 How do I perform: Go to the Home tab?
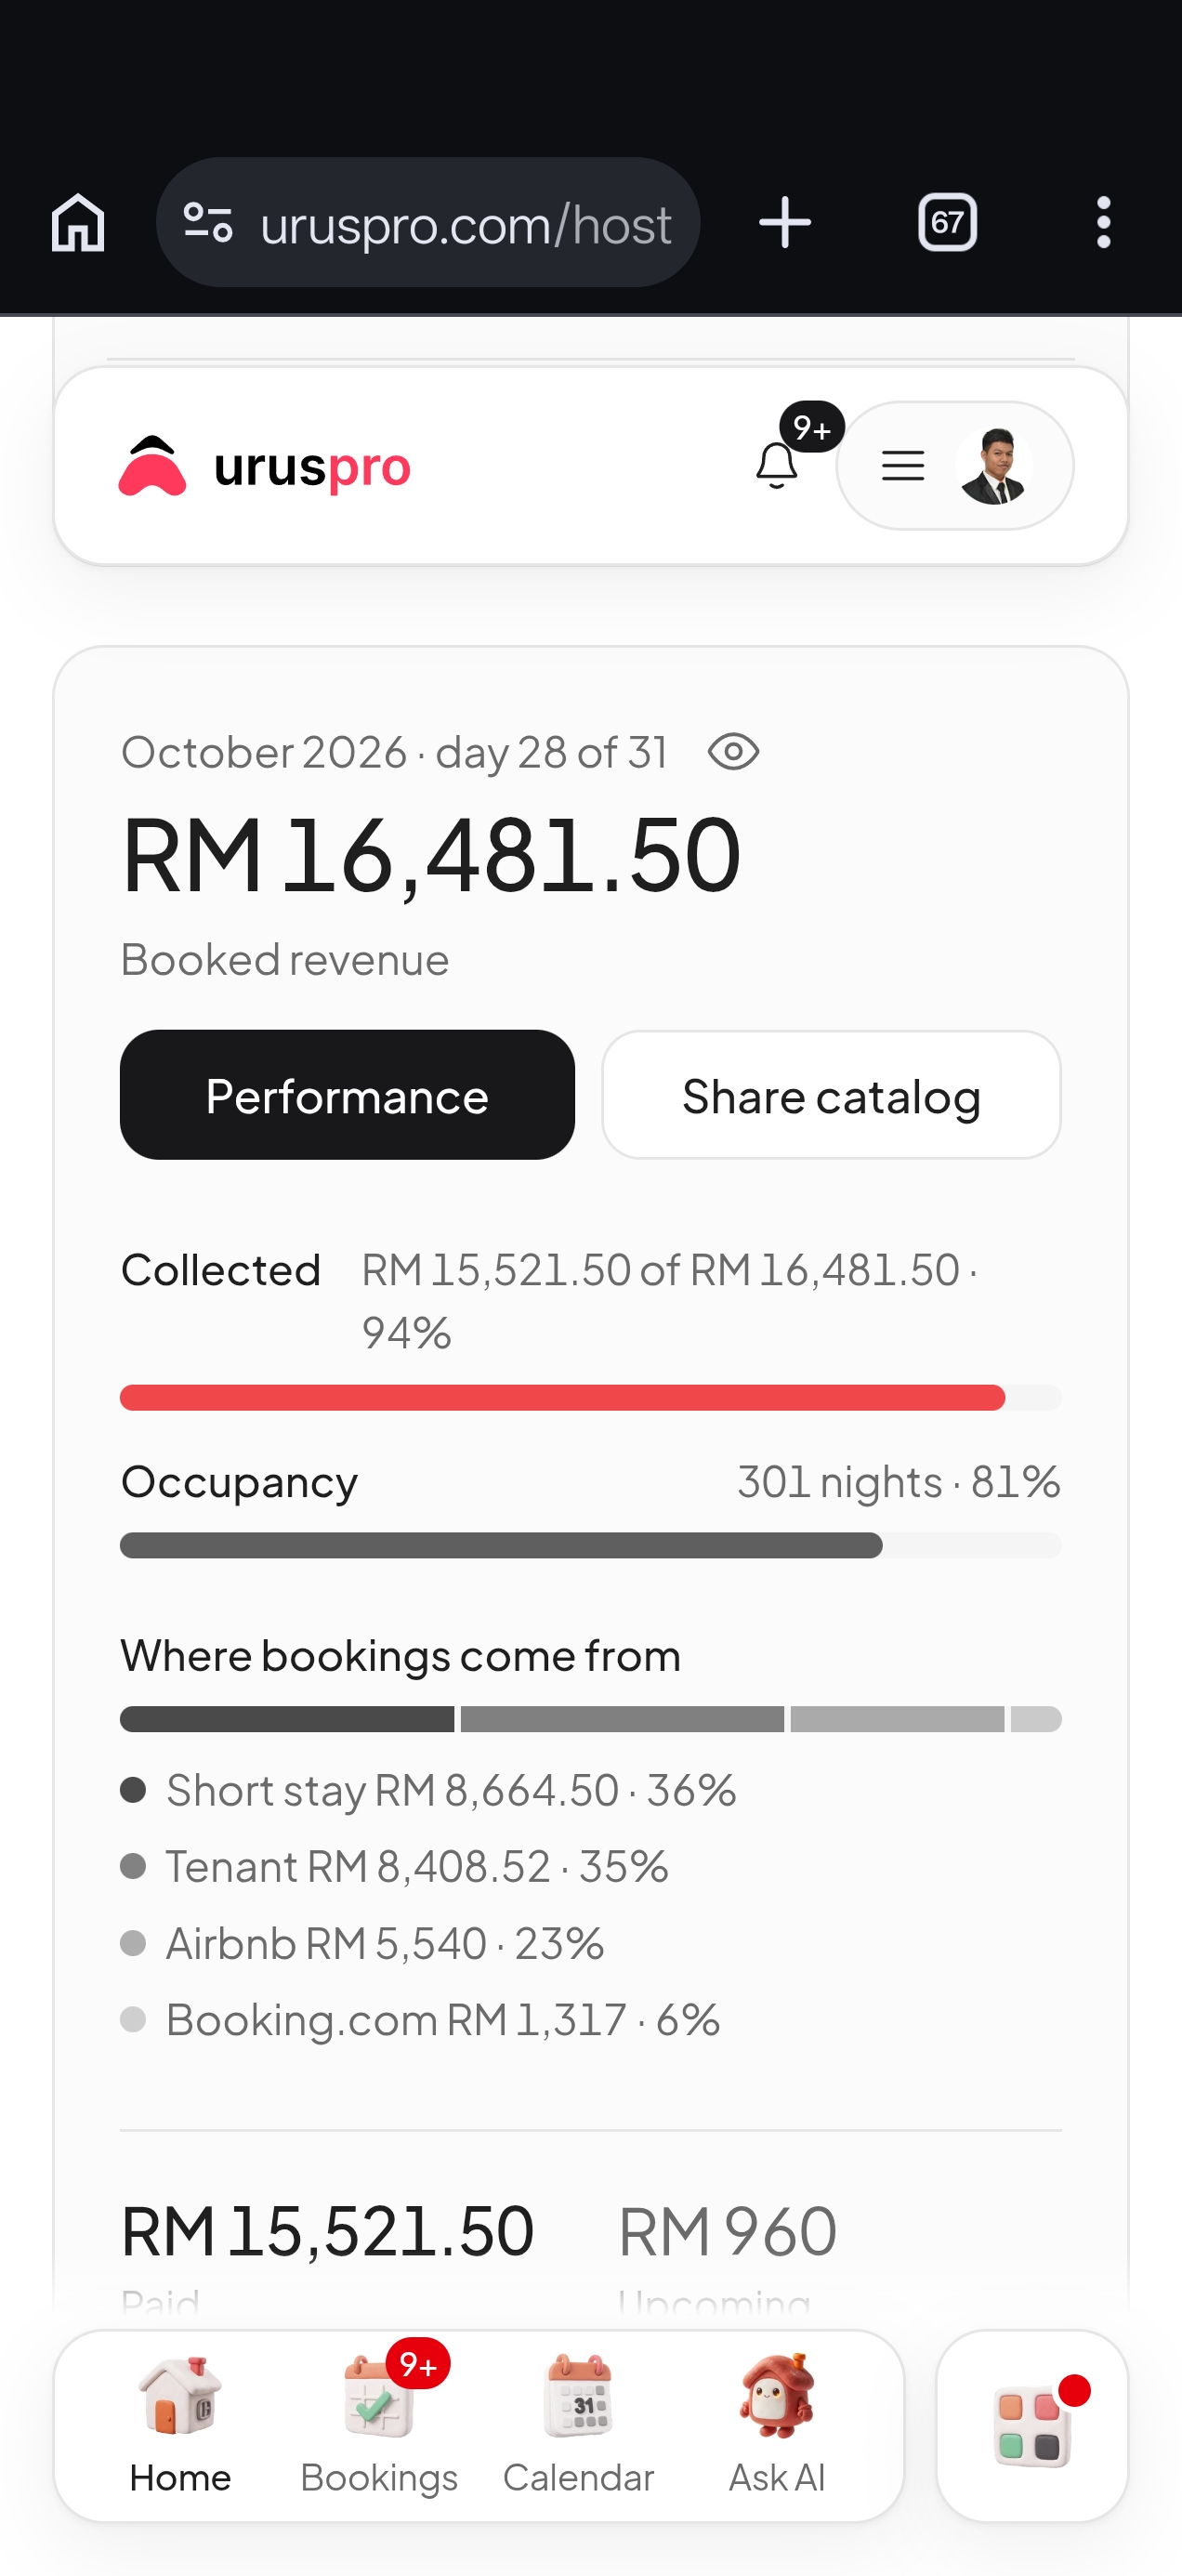tap(180, 2424)
